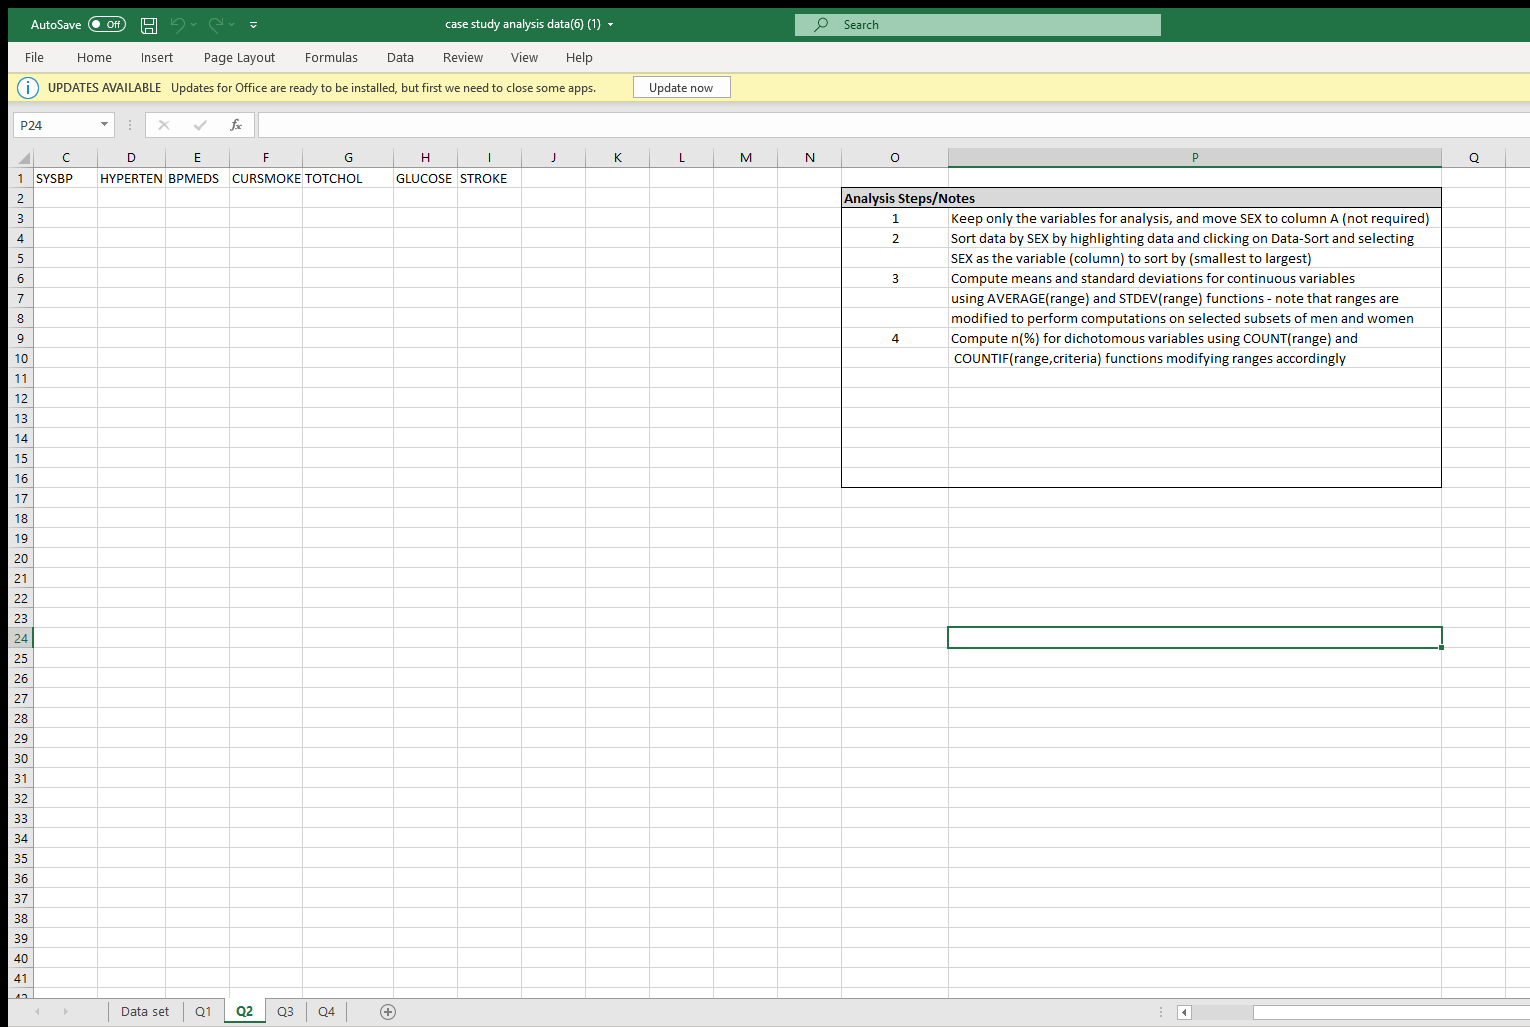Image resolution: width=1530 pixels, height=1027 pixels.
Task: Switch to the Q1 sheet tab
Action: point(203,1011)
